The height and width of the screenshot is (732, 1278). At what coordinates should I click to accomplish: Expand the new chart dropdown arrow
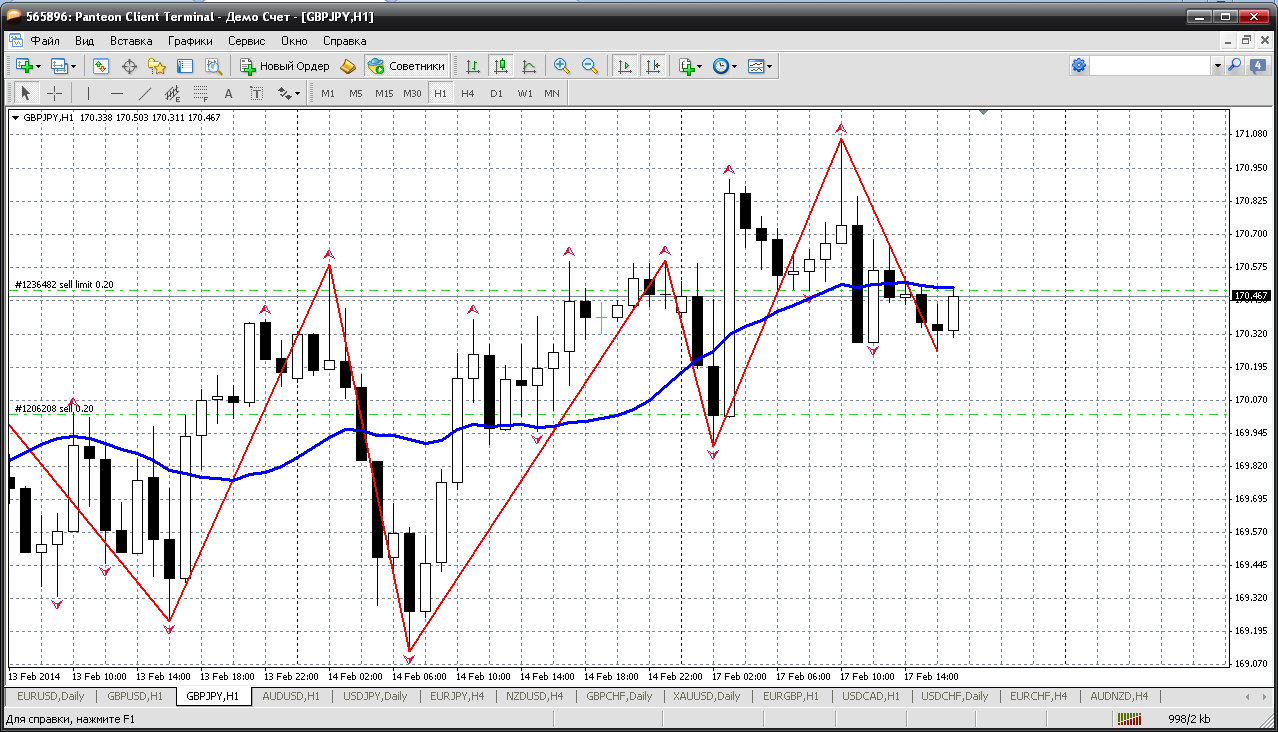click(x=38, y=66)
